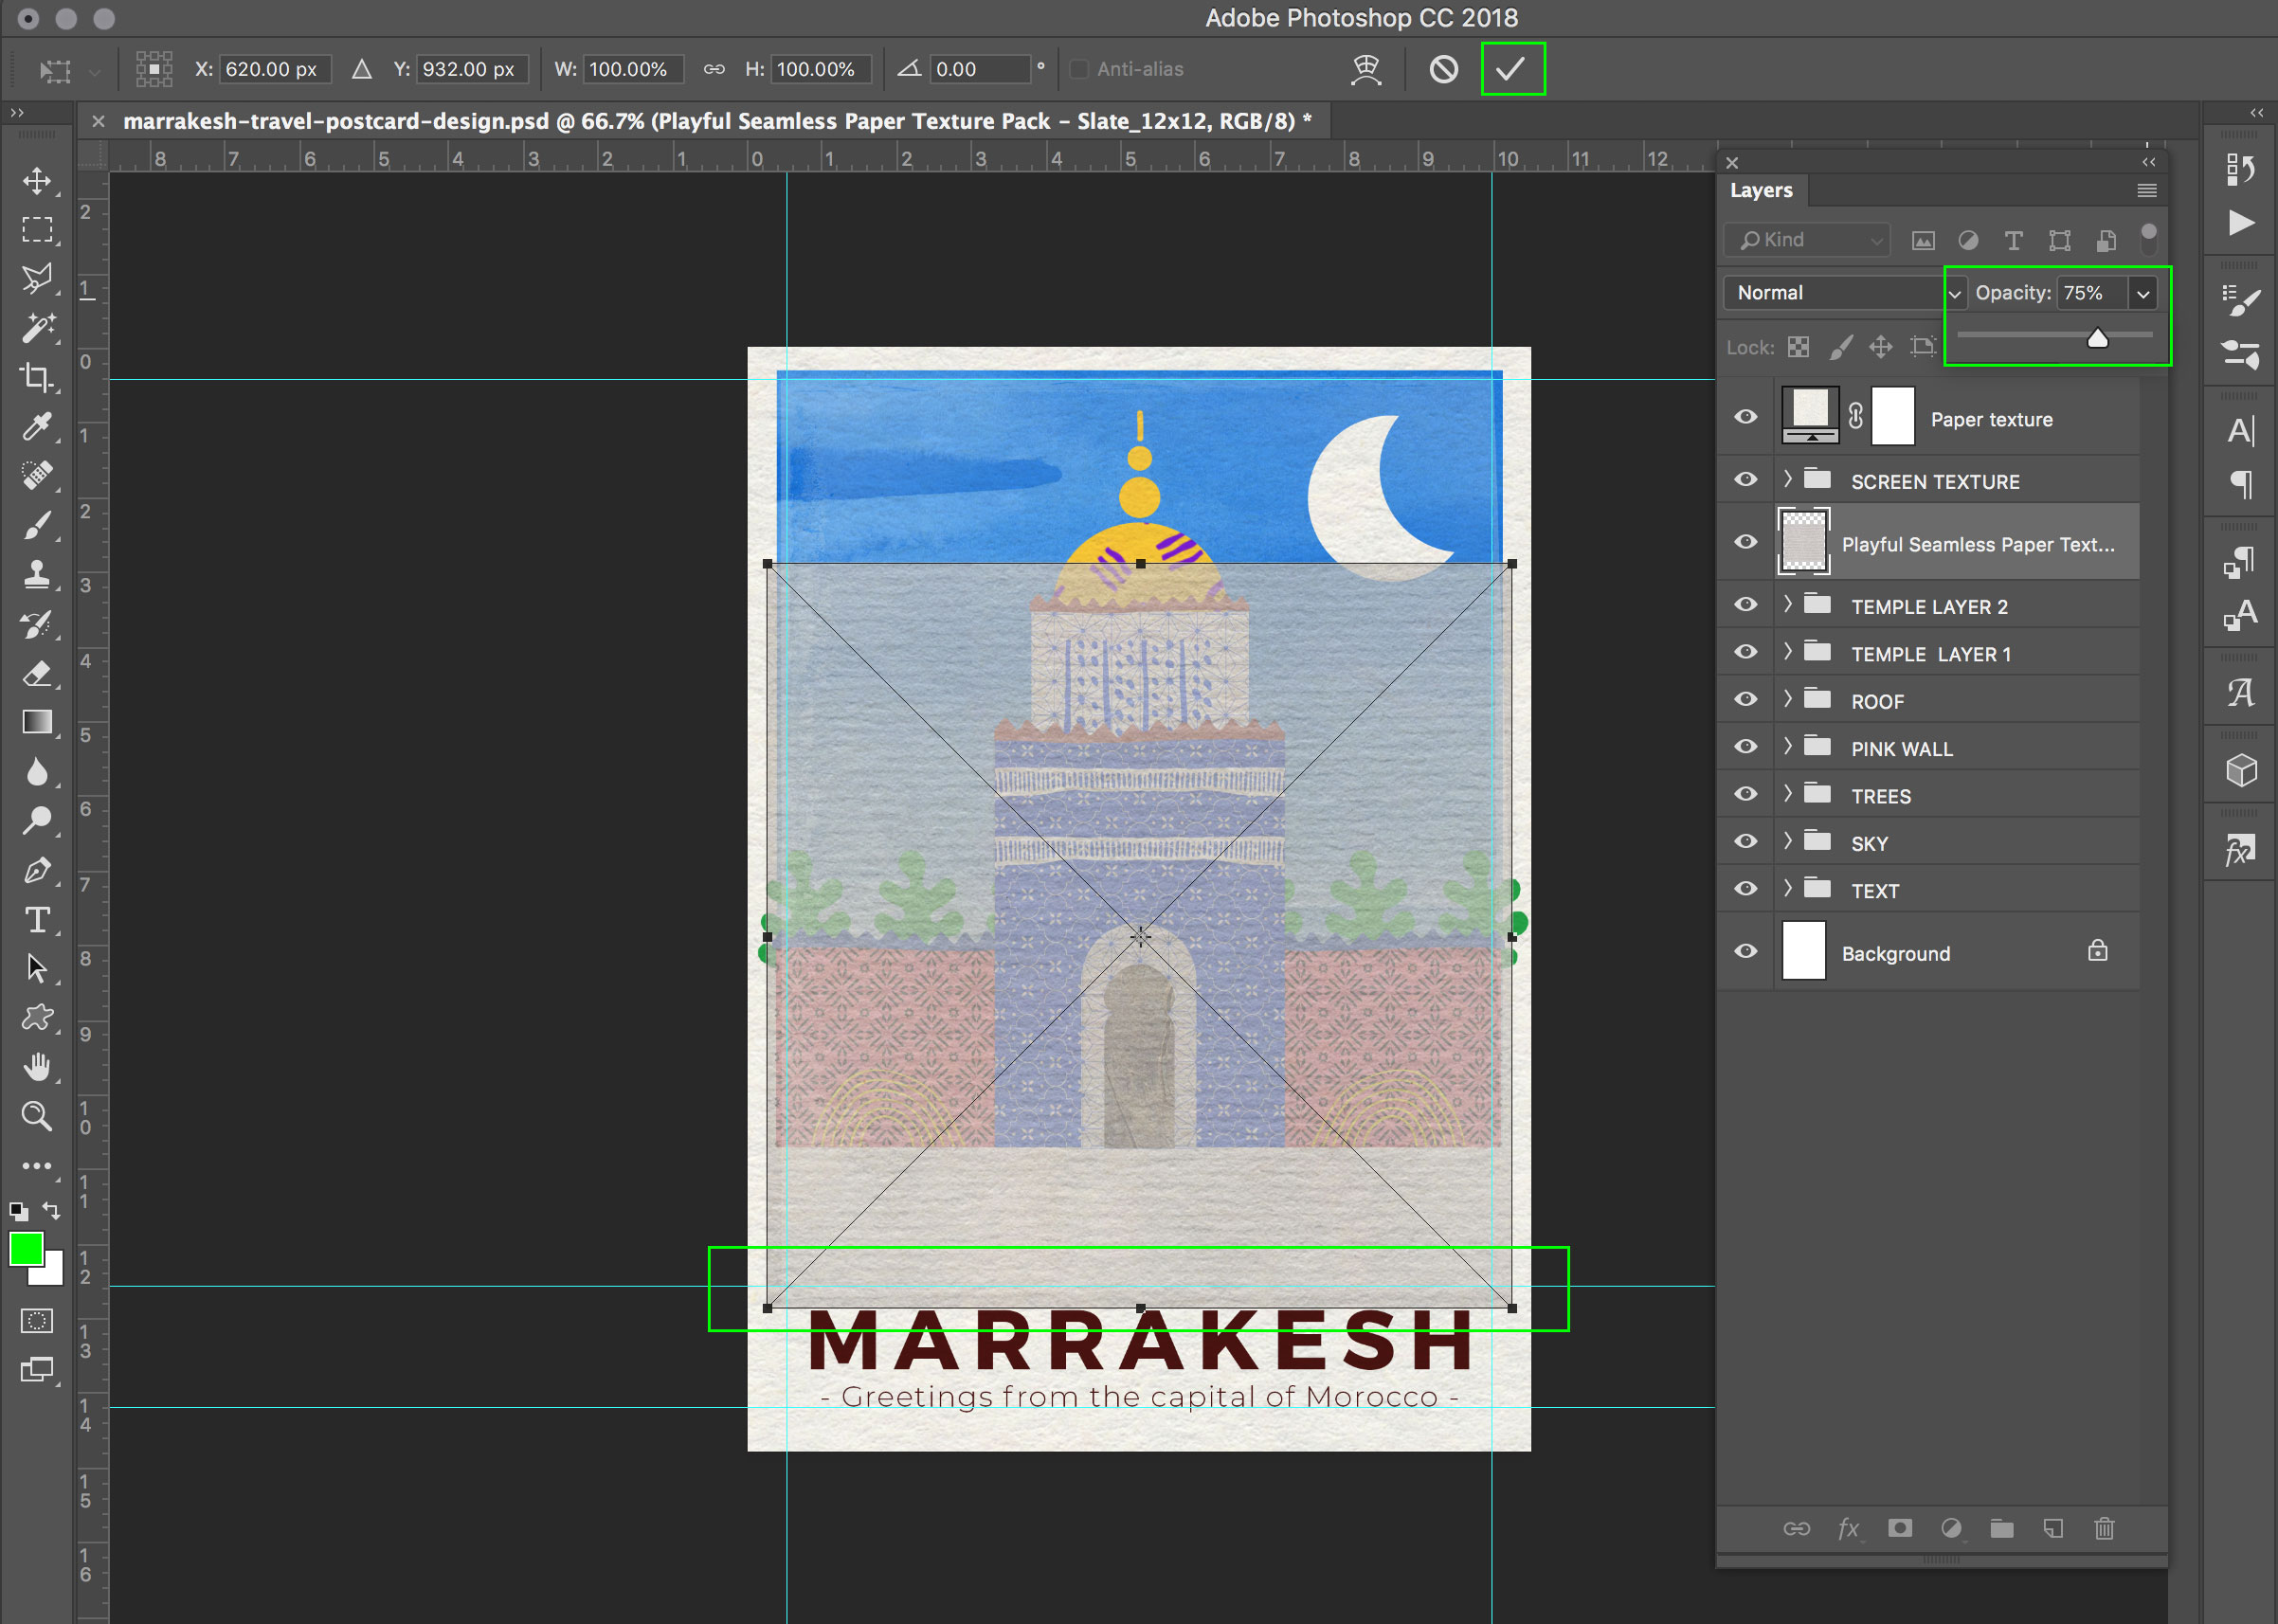Viewport: 2278px width, 1624px height.
Task: Select the Eyedropper tool
Action: point(37,427)
